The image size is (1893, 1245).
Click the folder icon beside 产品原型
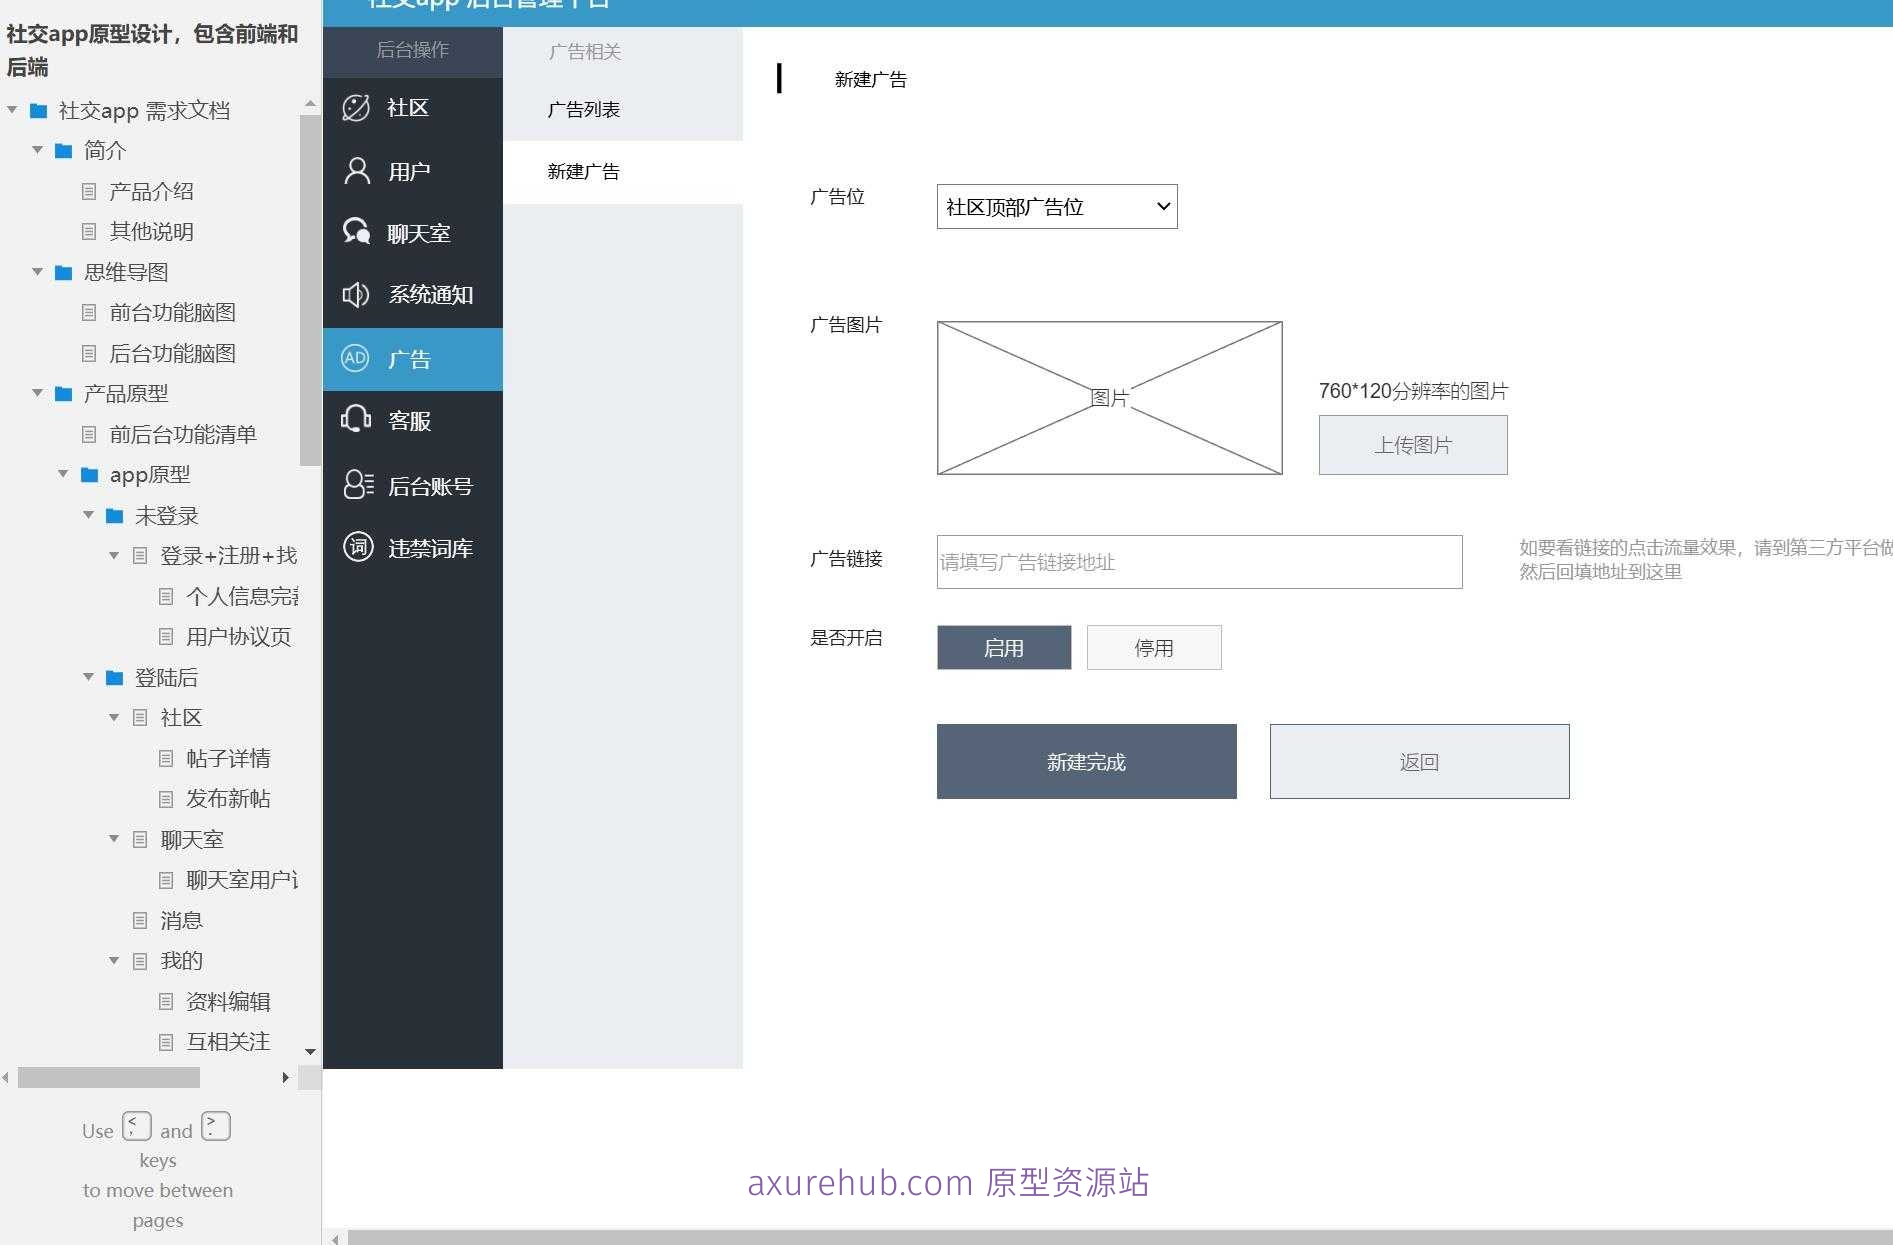point(61,393)
